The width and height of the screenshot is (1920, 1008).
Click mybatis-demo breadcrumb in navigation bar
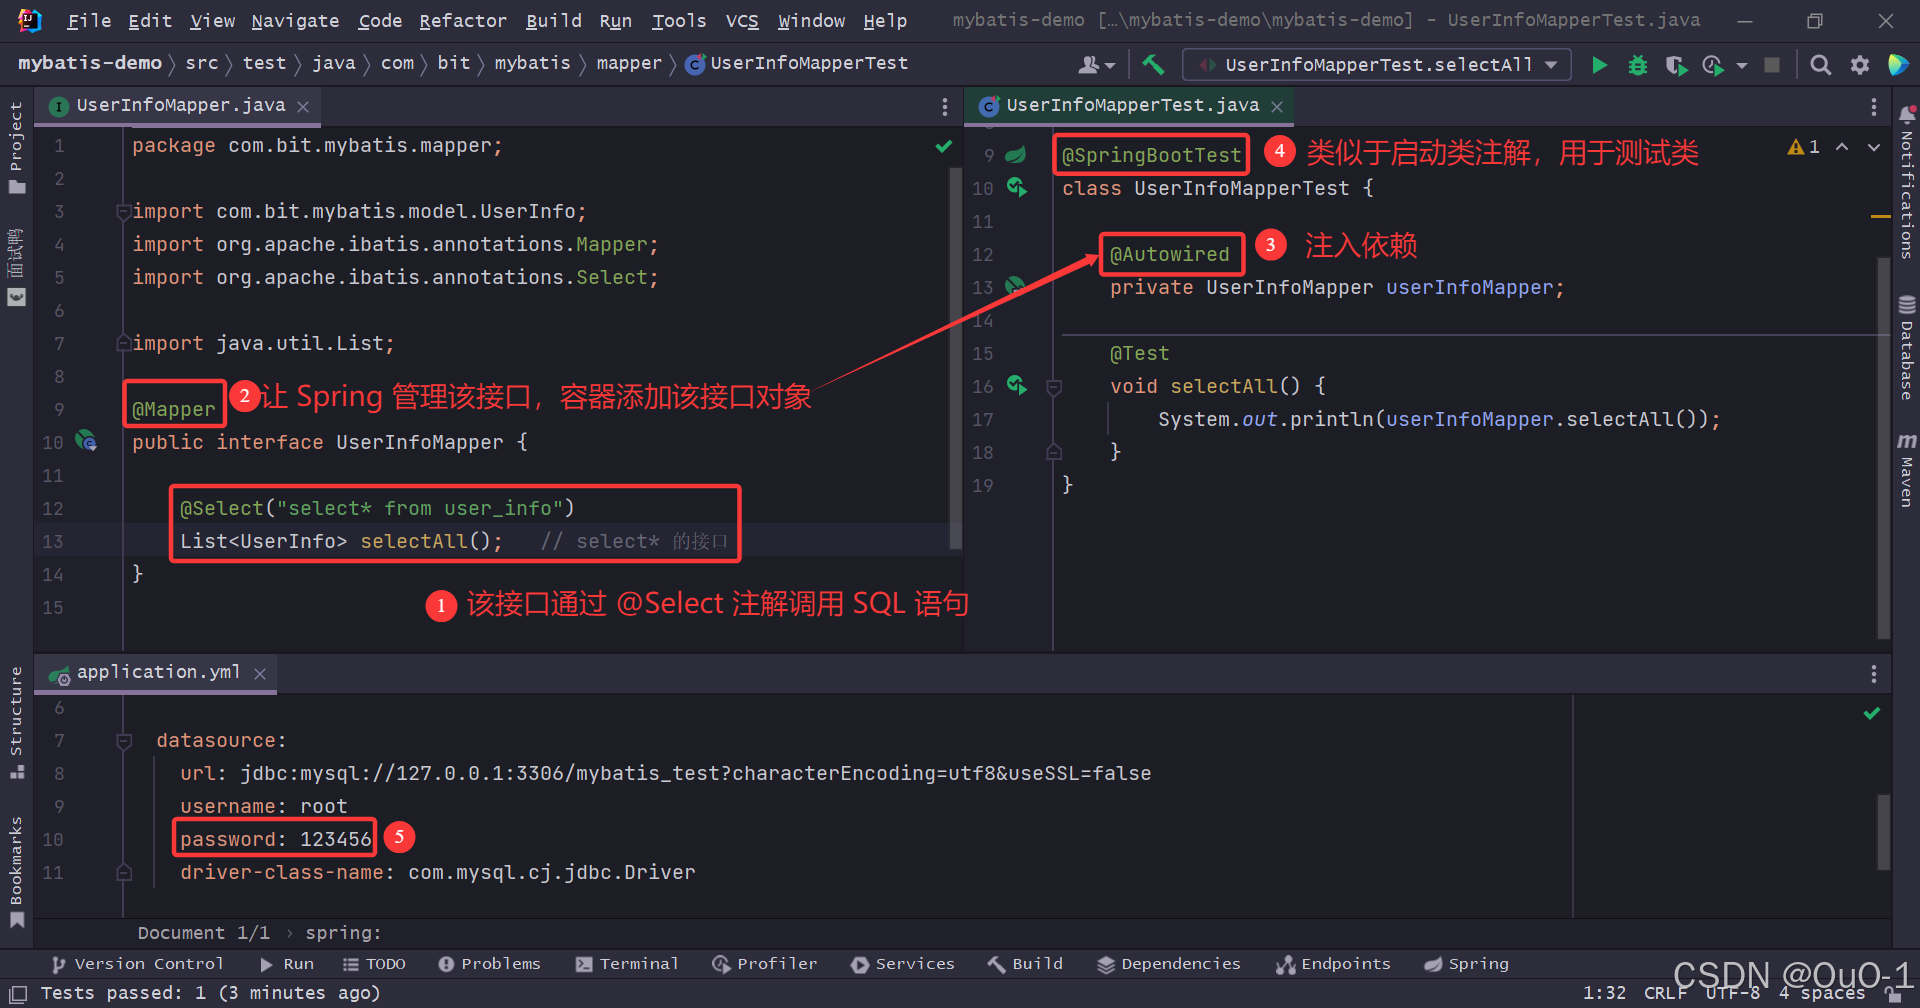point(90,63)
